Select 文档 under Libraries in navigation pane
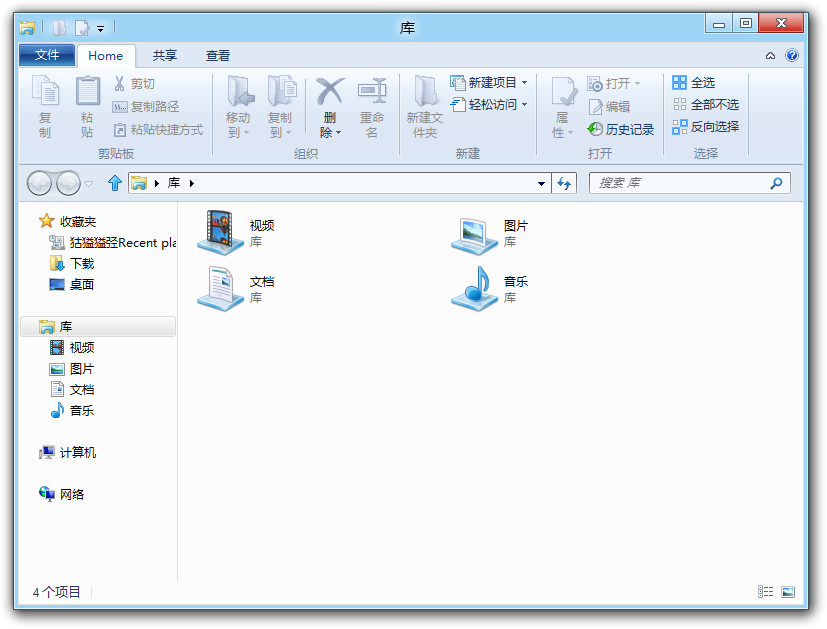This screenshot has width=827, height=629. click(72, 390)
